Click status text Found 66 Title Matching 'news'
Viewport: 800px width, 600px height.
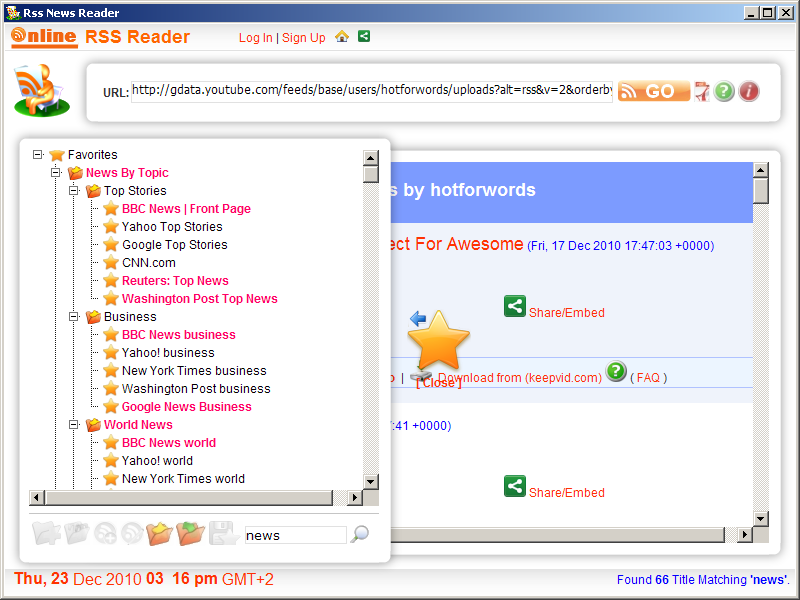click(x=703, y=580)
